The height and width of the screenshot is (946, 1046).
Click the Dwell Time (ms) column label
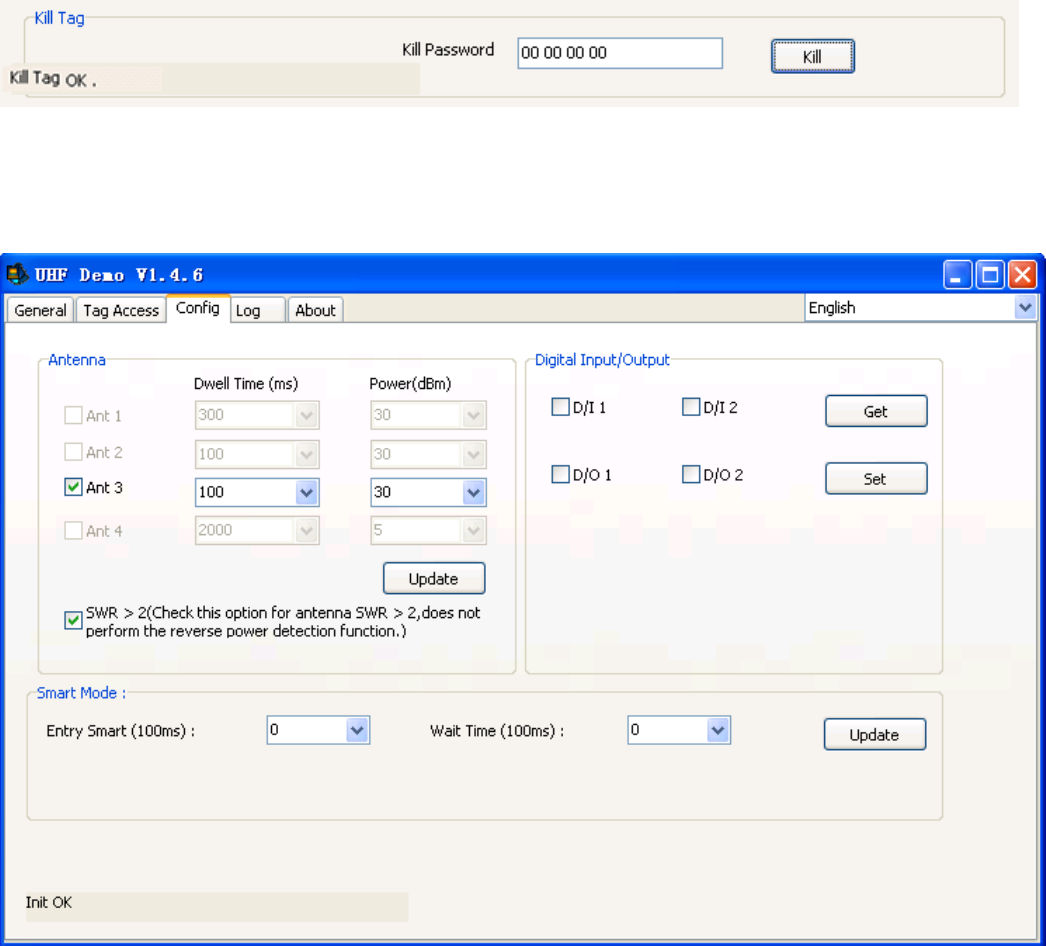click(x=245, y=384)
